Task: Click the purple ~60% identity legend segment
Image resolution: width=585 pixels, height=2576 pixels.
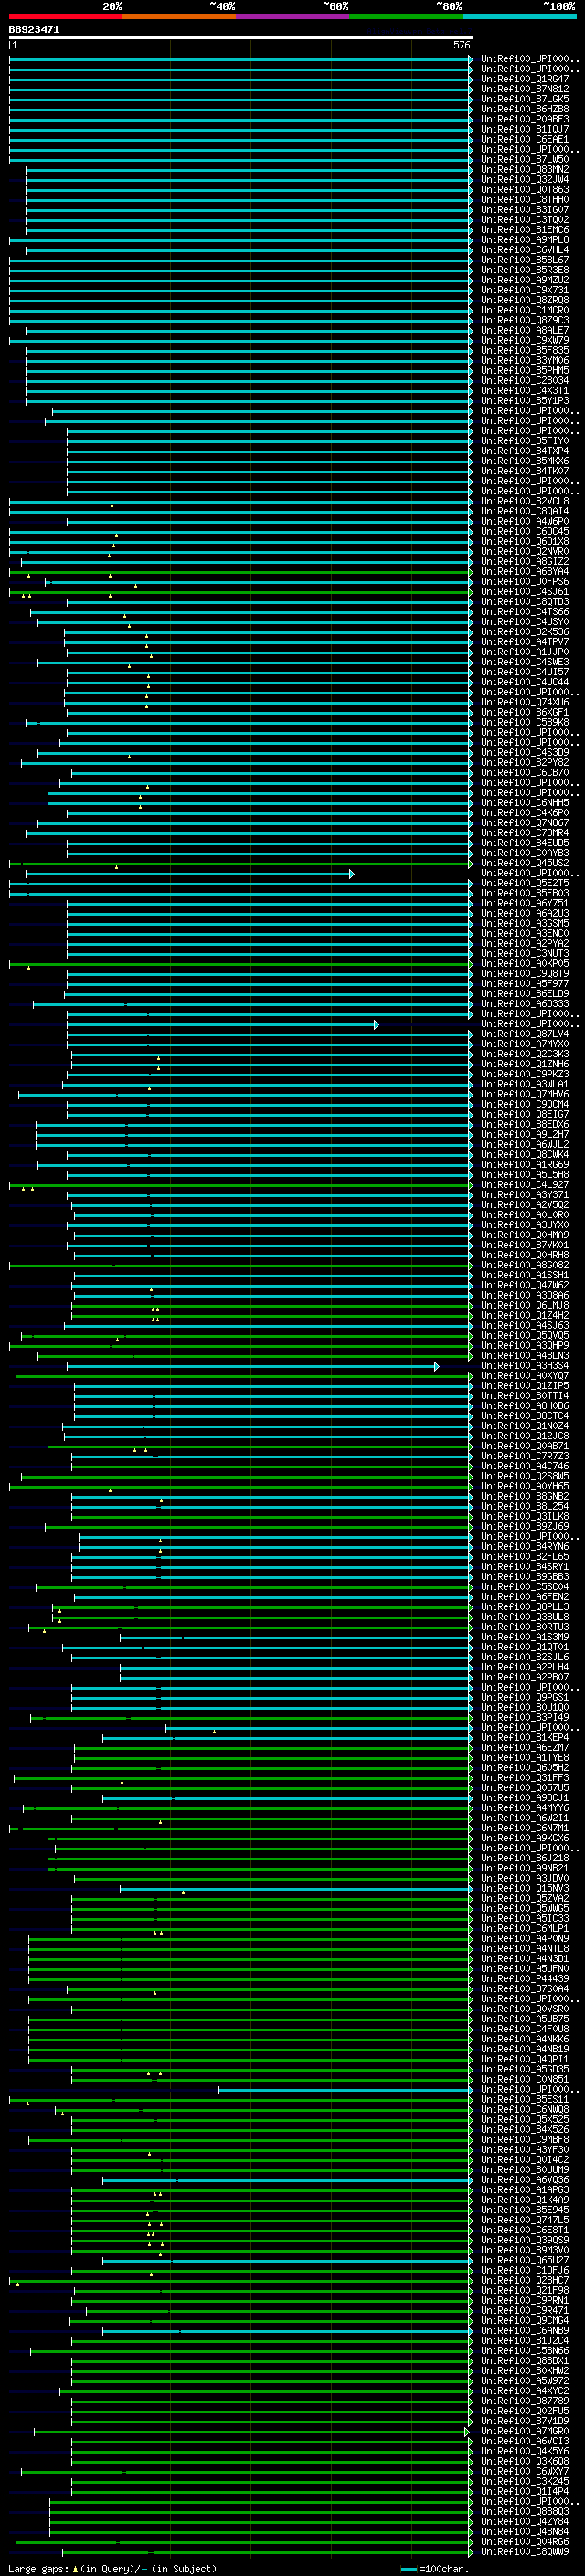Action: pos(292,16)
